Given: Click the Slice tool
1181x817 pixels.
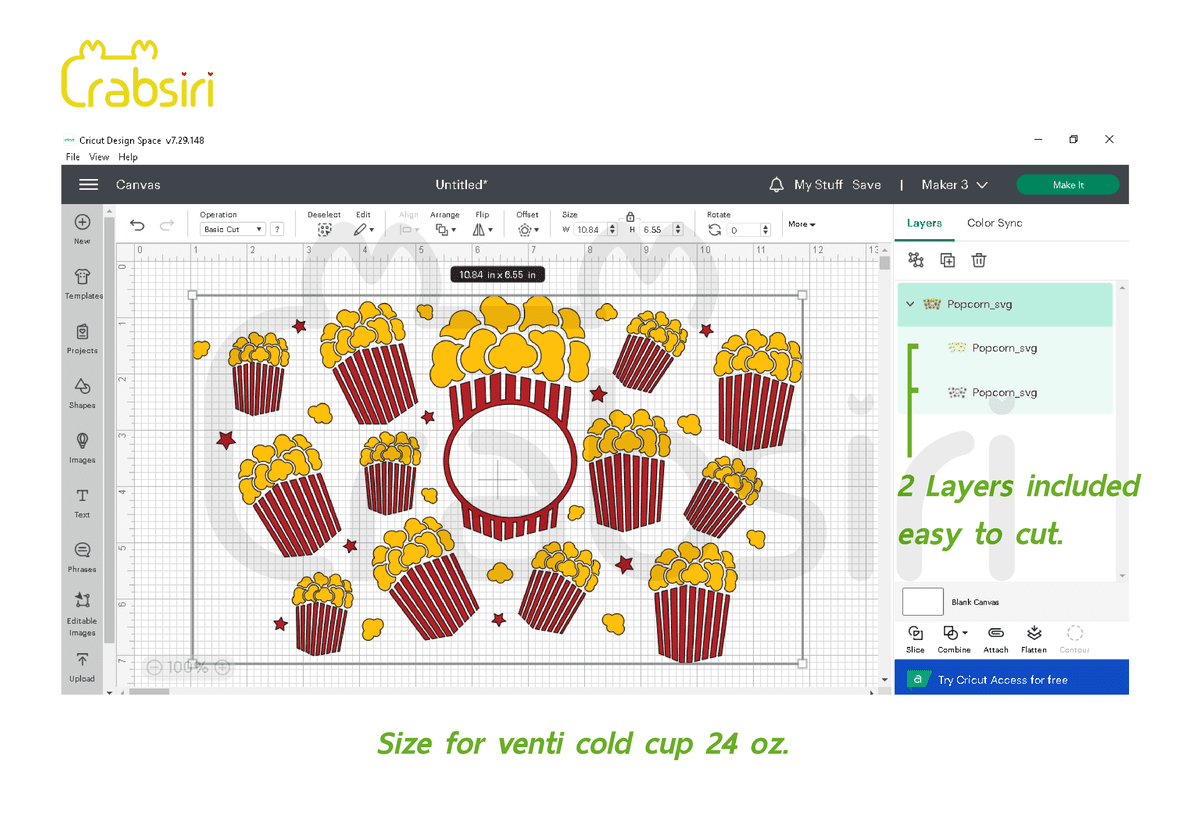Looking at the screenshot, I should tap(915, 634).
